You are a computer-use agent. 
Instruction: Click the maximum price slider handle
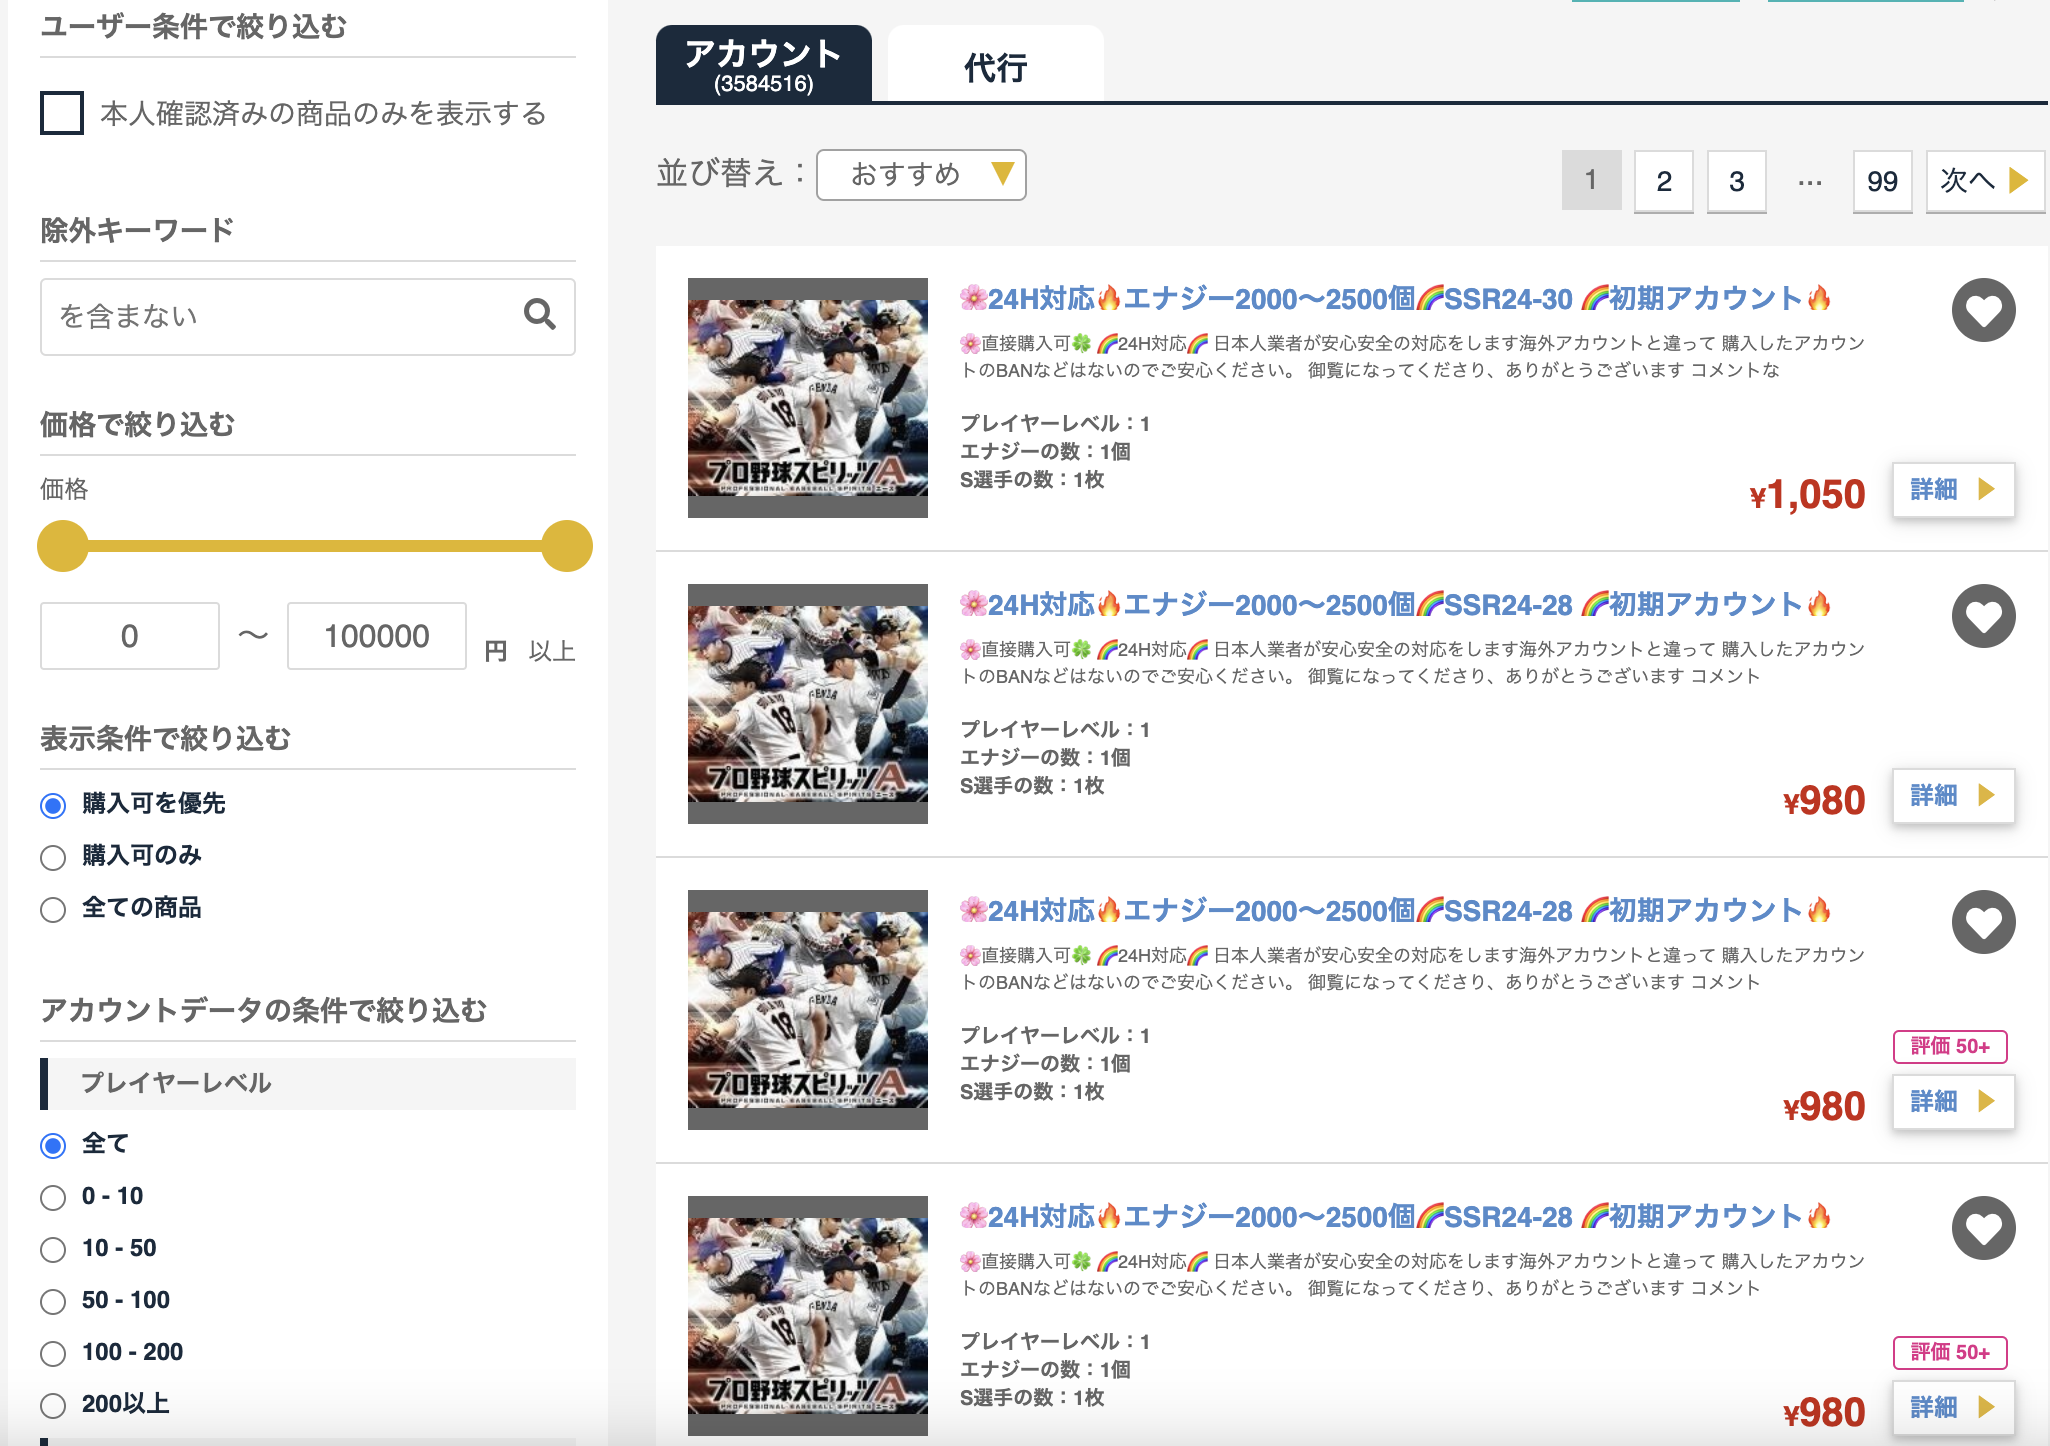coord(567,546)
